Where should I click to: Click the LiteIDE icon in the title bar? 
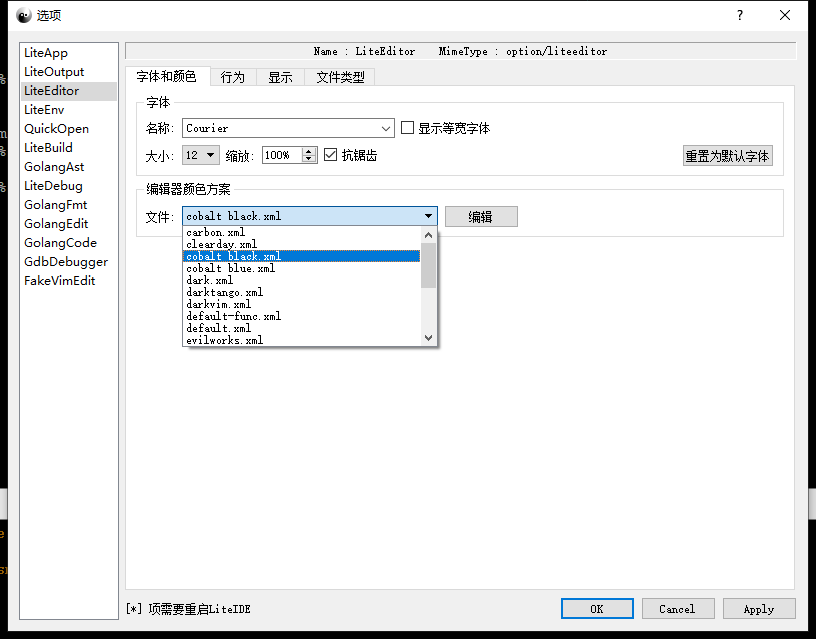coord(24,16)
